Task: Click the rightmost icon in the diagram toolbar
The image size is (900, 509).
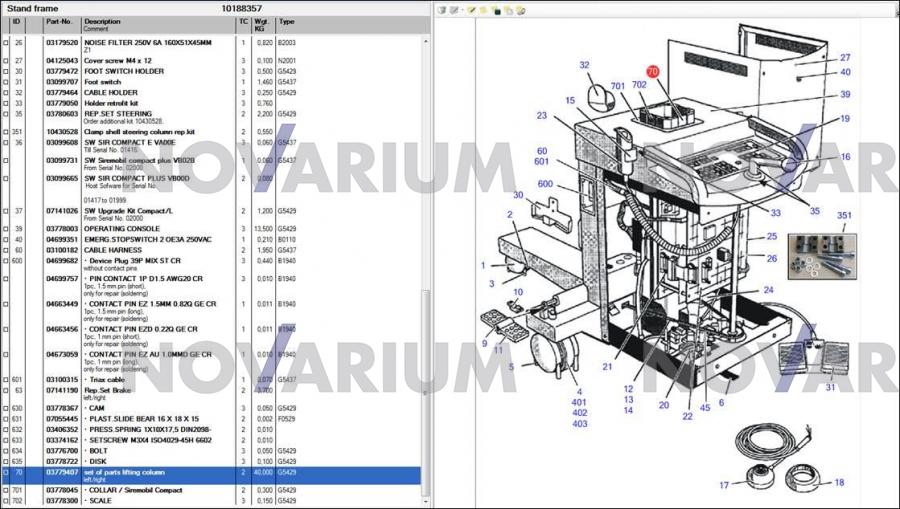Action: tap(520, 10)
